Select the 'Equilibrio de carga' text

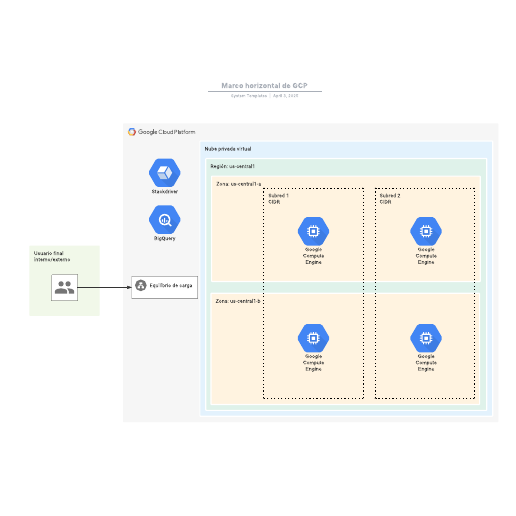click(171, 285)
